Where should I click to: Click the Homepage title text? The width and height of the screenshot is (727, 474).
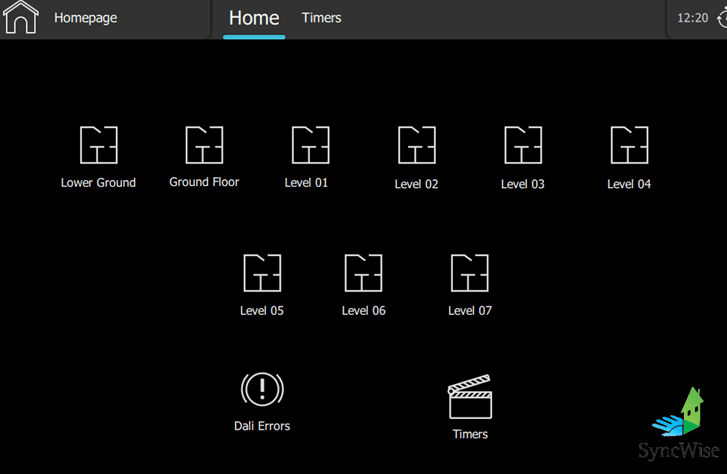(85, 18)
